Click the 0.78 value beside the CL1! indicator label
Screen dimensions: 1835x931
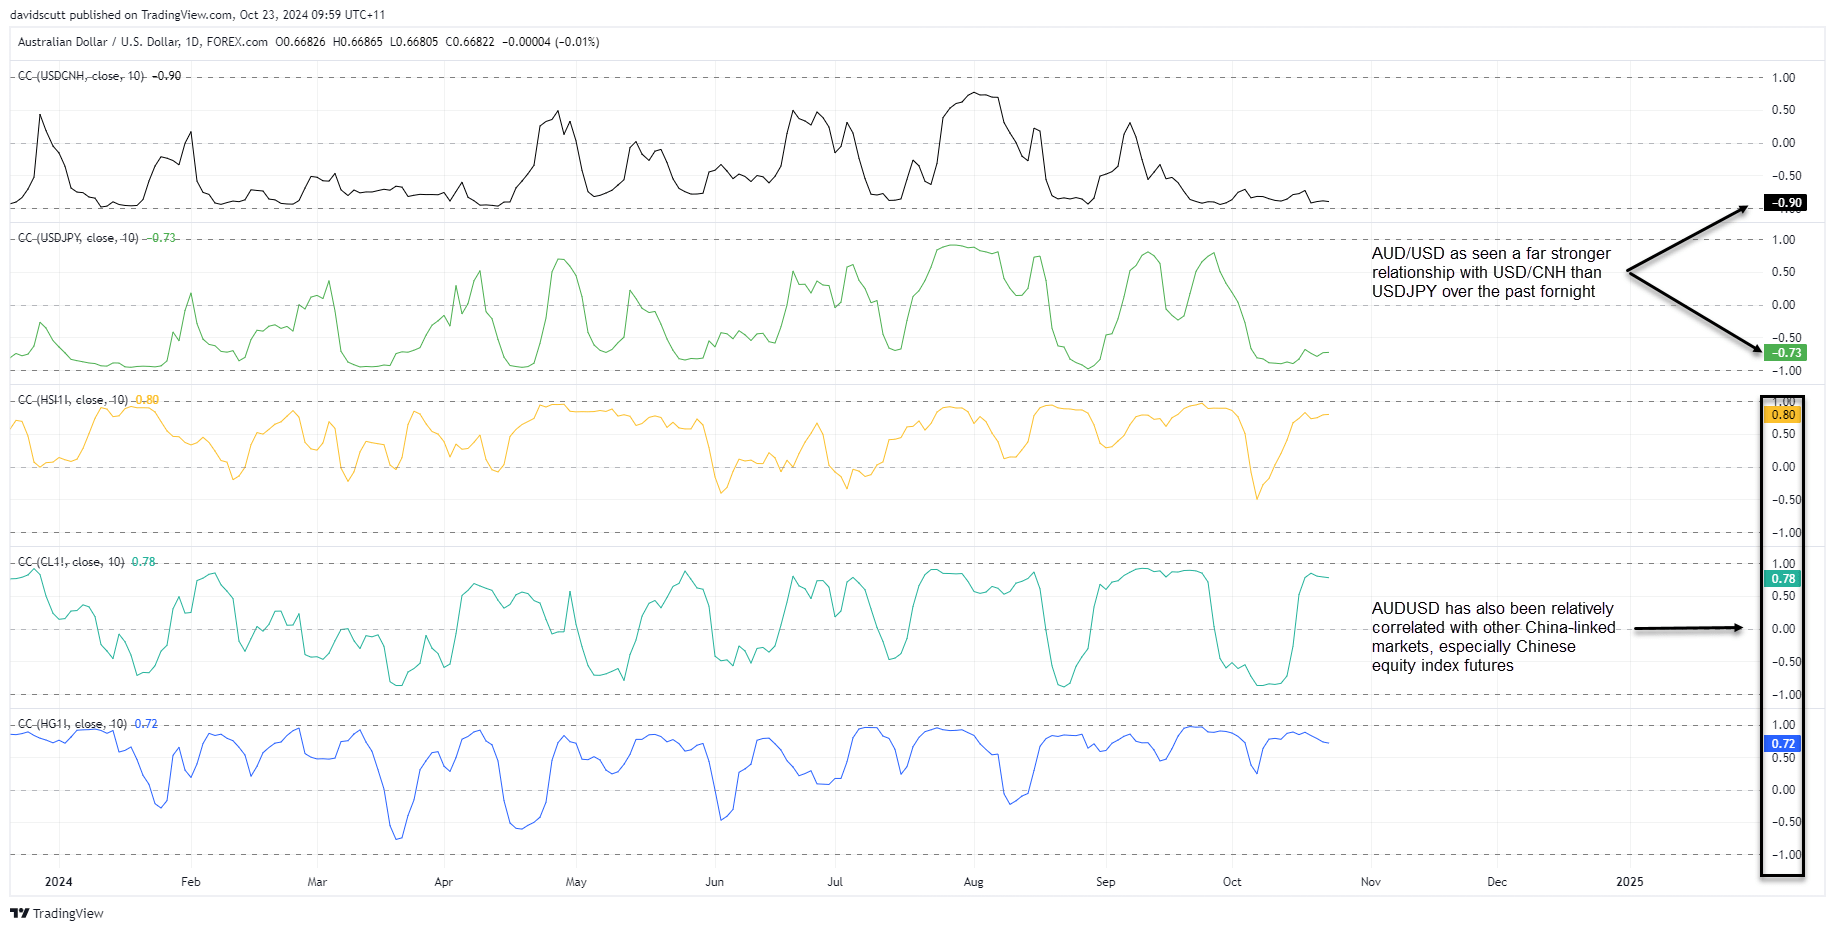click(x=144, y=562)
